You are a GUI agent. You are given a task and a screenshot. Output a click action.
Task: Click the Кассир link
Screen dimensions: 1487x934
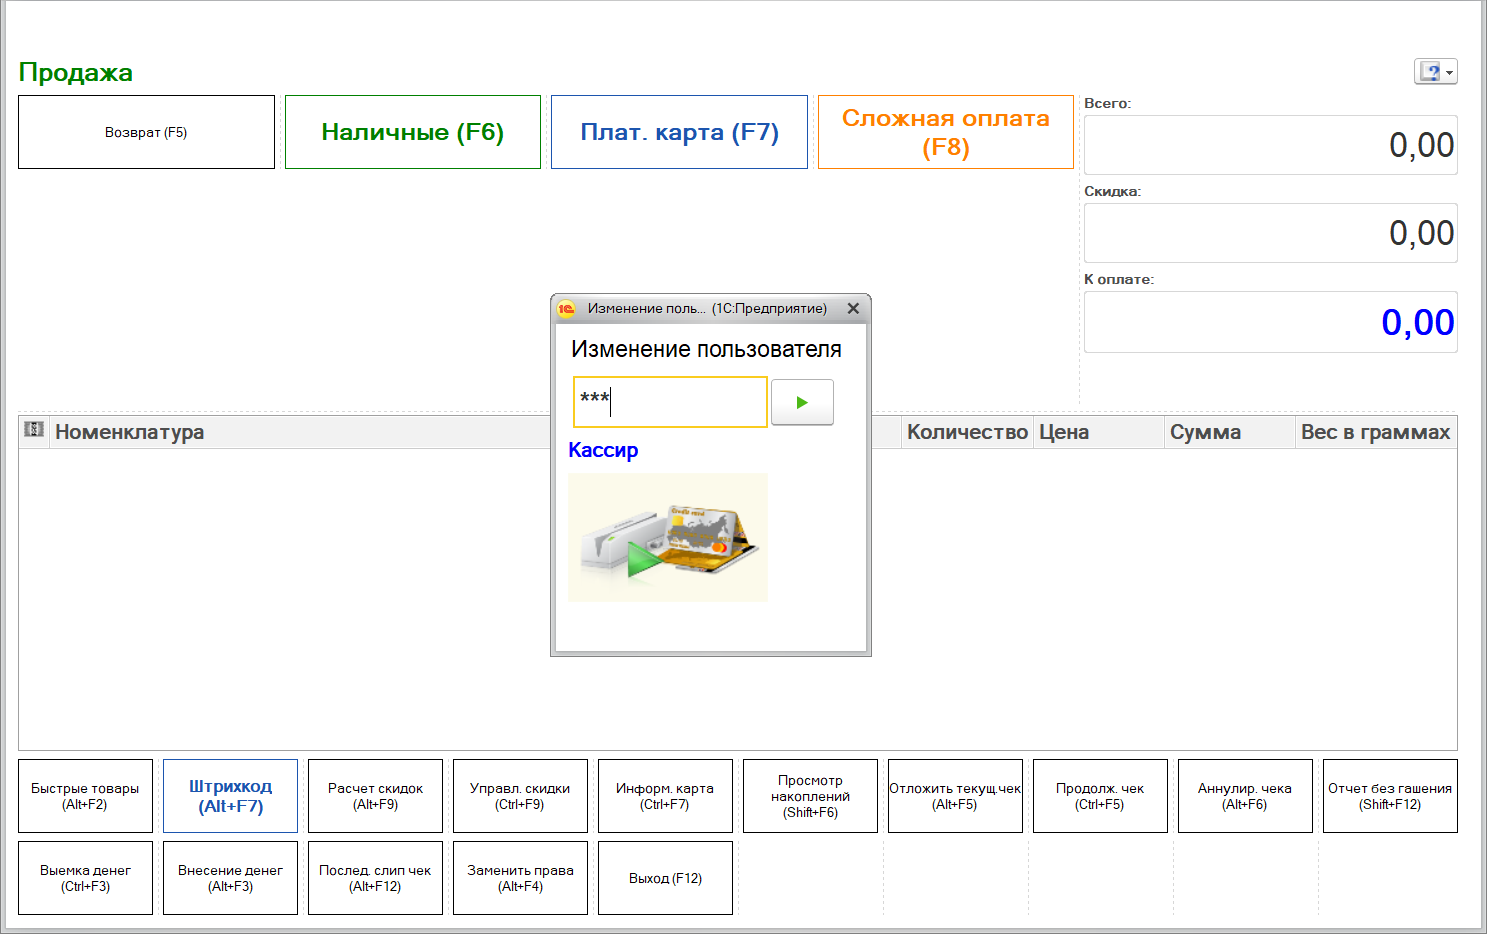pyautogui.click(x=603, y=450)
